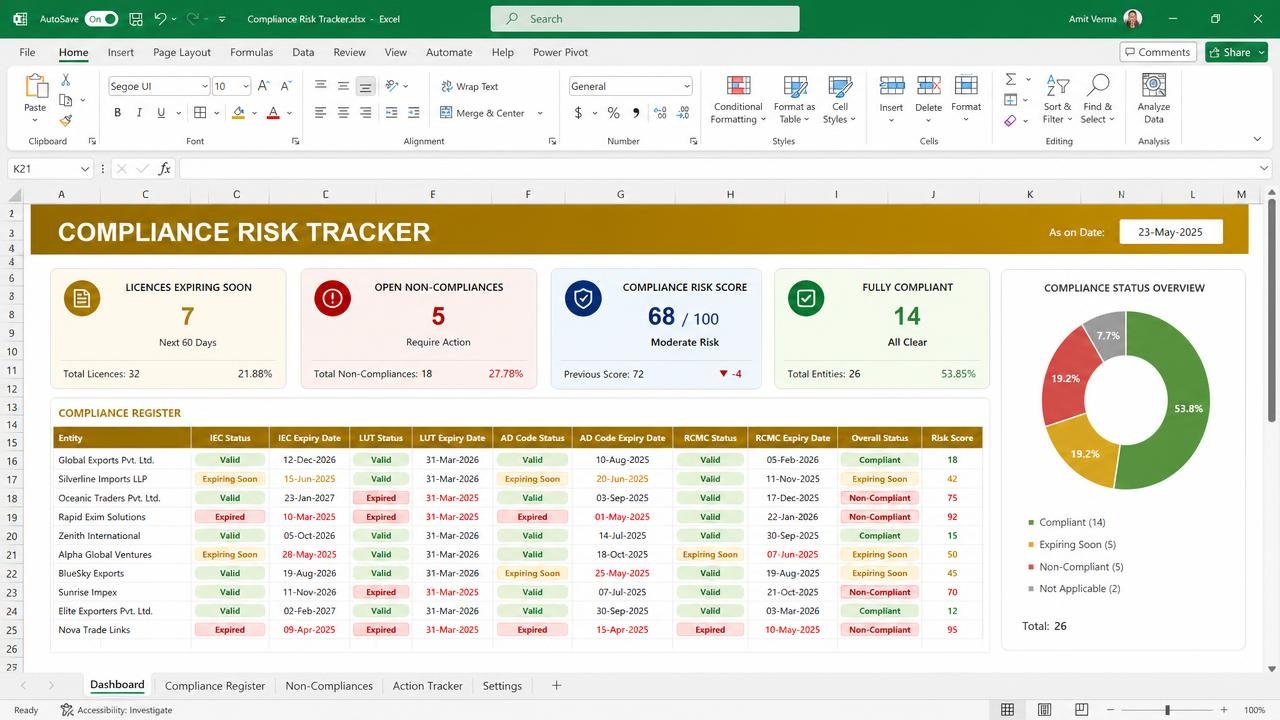Zoom in using plus button
Screen dimensions: 1280x720
tap(1224, 710)
